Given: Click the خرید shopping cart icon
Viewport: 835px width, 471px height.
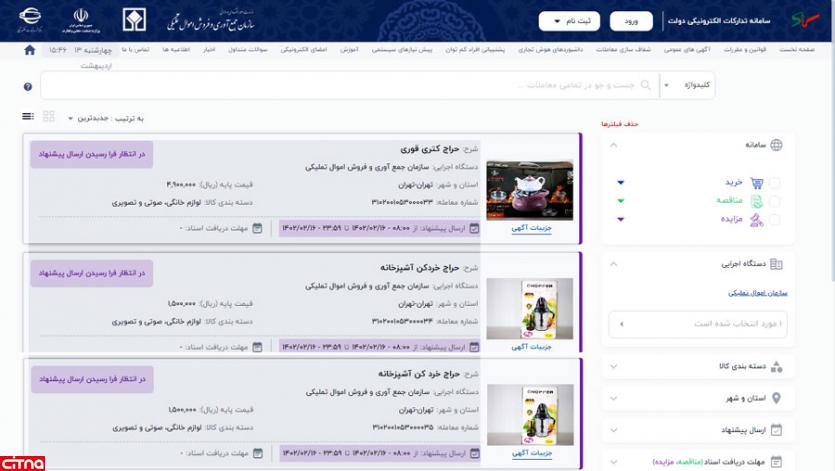Looking at the screenshot, I should tap(757, 183).
